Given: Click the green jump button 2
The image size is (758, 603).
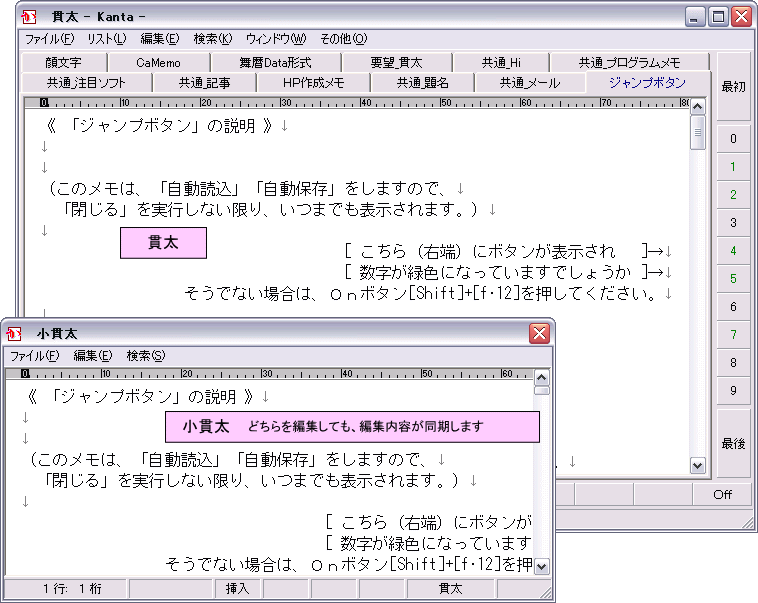Looking at the screenshot, I should pos(733,195).
